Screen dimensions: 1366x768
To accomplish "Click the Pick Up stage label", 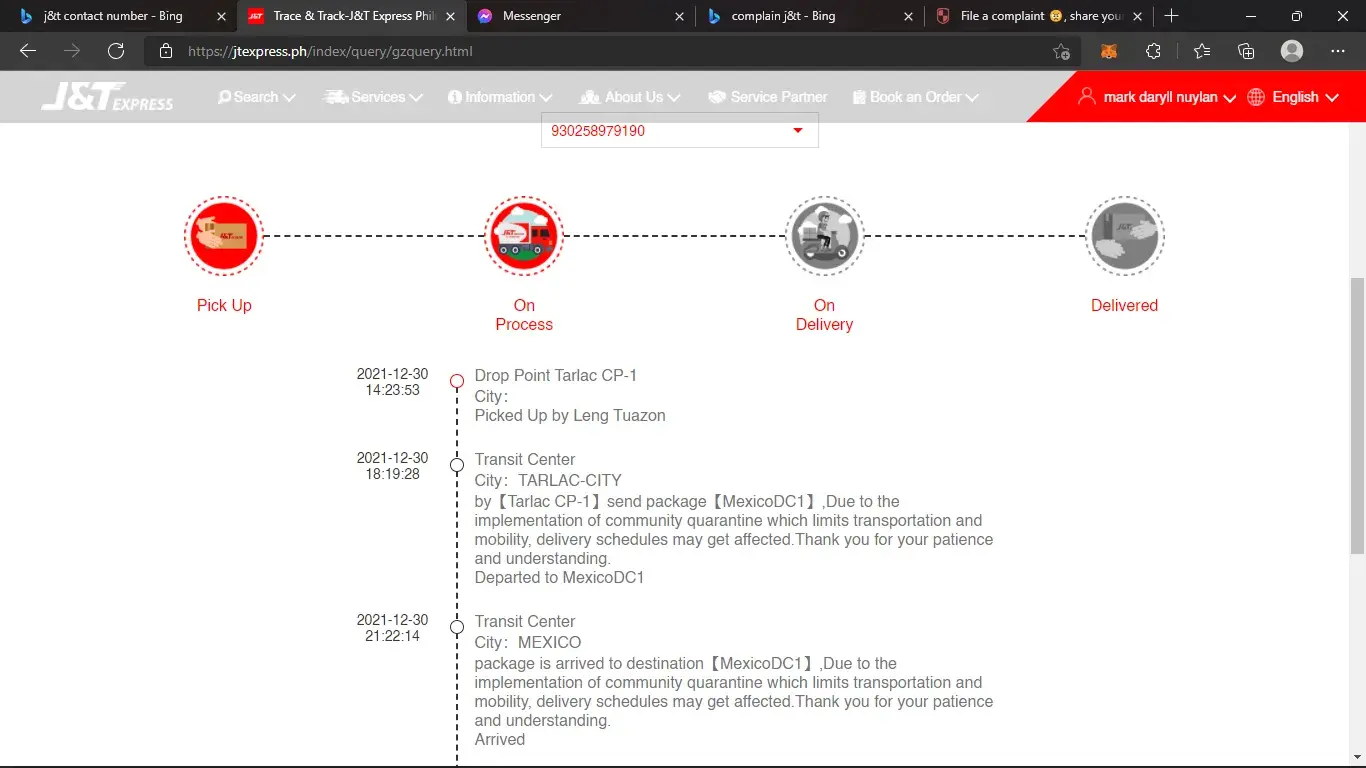I will pyautogui.click(x=224, y=305).
